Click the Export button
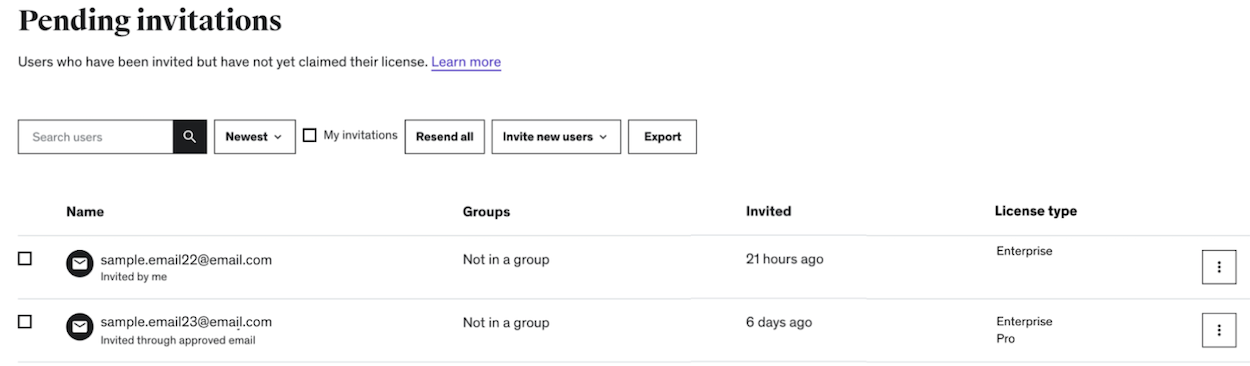 pos(662,137)
